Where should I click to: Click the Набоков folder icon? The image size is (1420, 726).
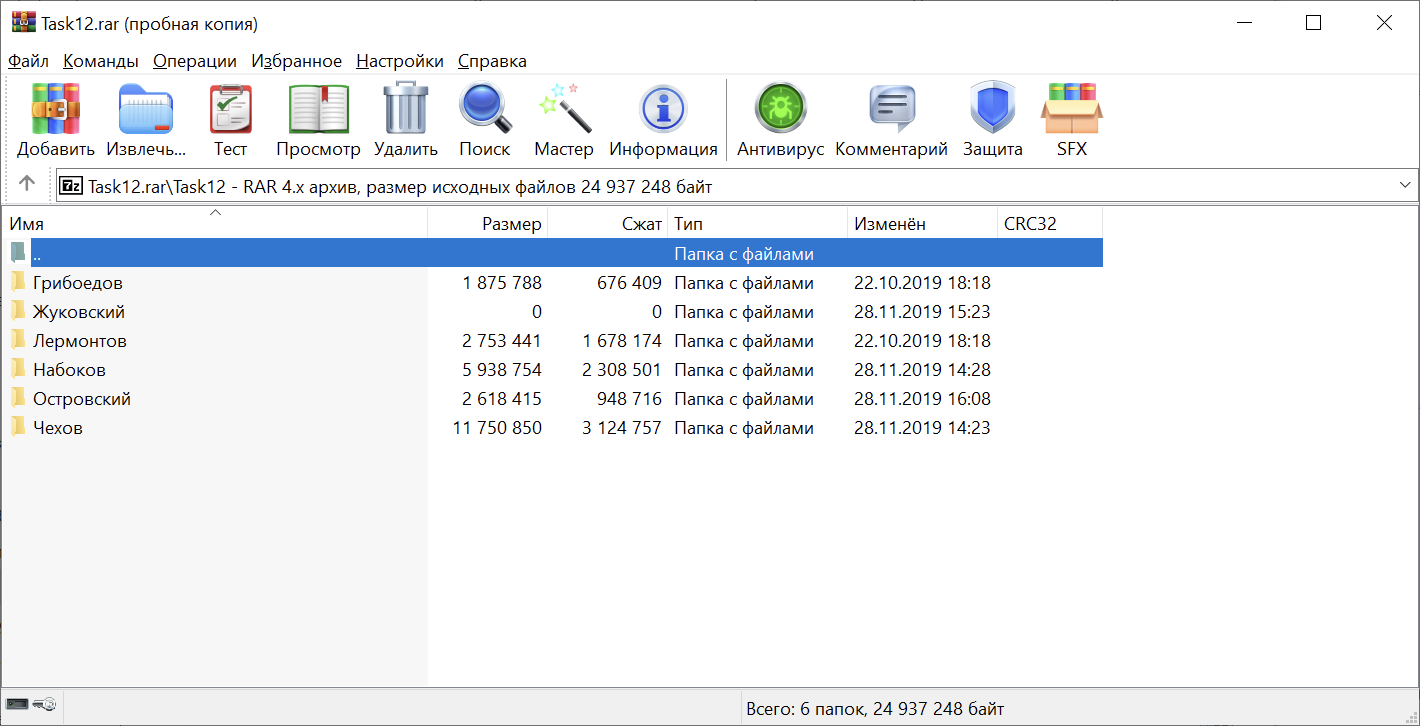point(18,369)
